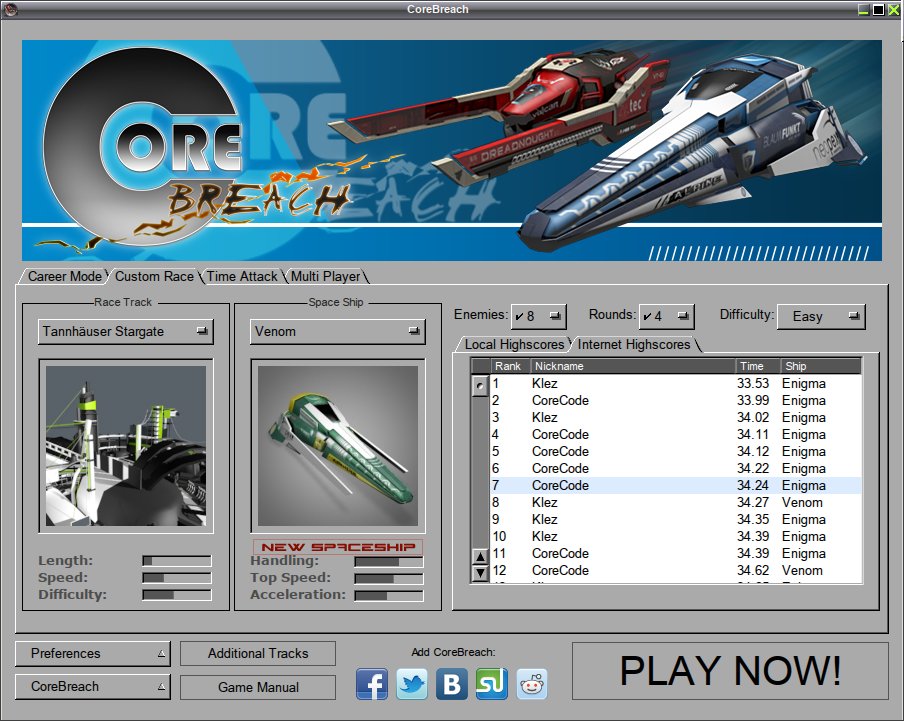This screenshot has height=721, width=904.
Task: Click the CoreBreach banner image
Action: [452, 150]
